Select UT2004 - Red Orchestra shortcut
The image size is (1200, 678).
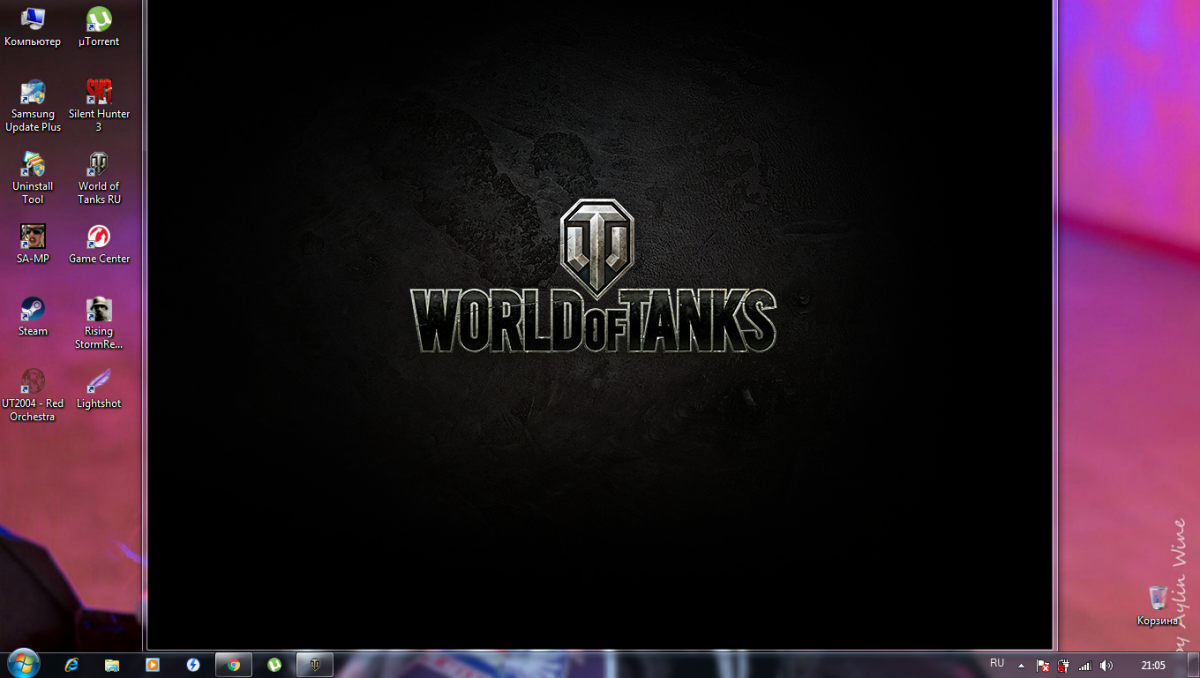[32, 395]
